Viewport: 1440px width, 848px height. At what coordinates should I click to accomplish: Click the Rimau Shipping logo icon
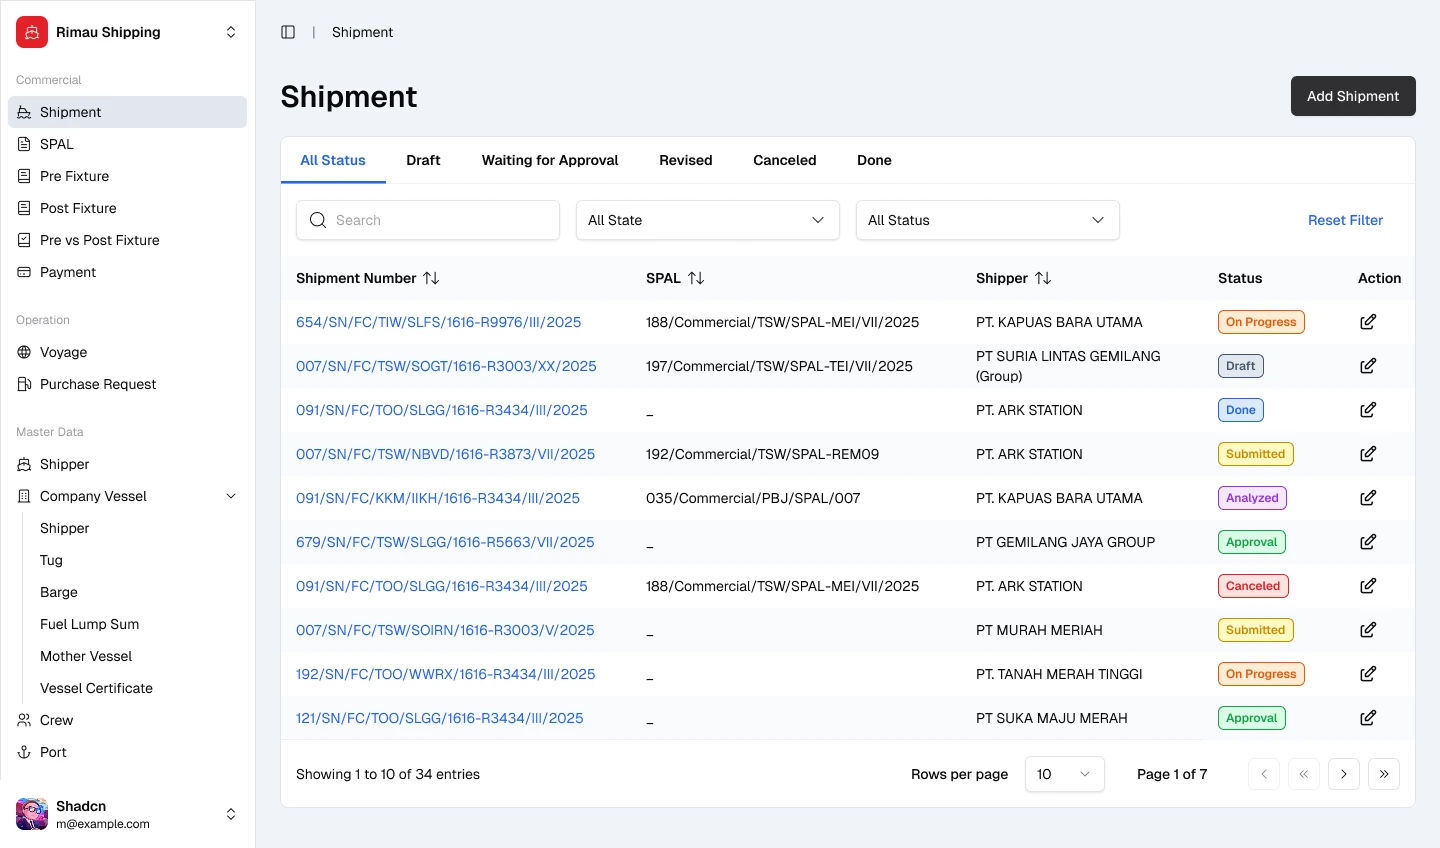pos(32,32)
